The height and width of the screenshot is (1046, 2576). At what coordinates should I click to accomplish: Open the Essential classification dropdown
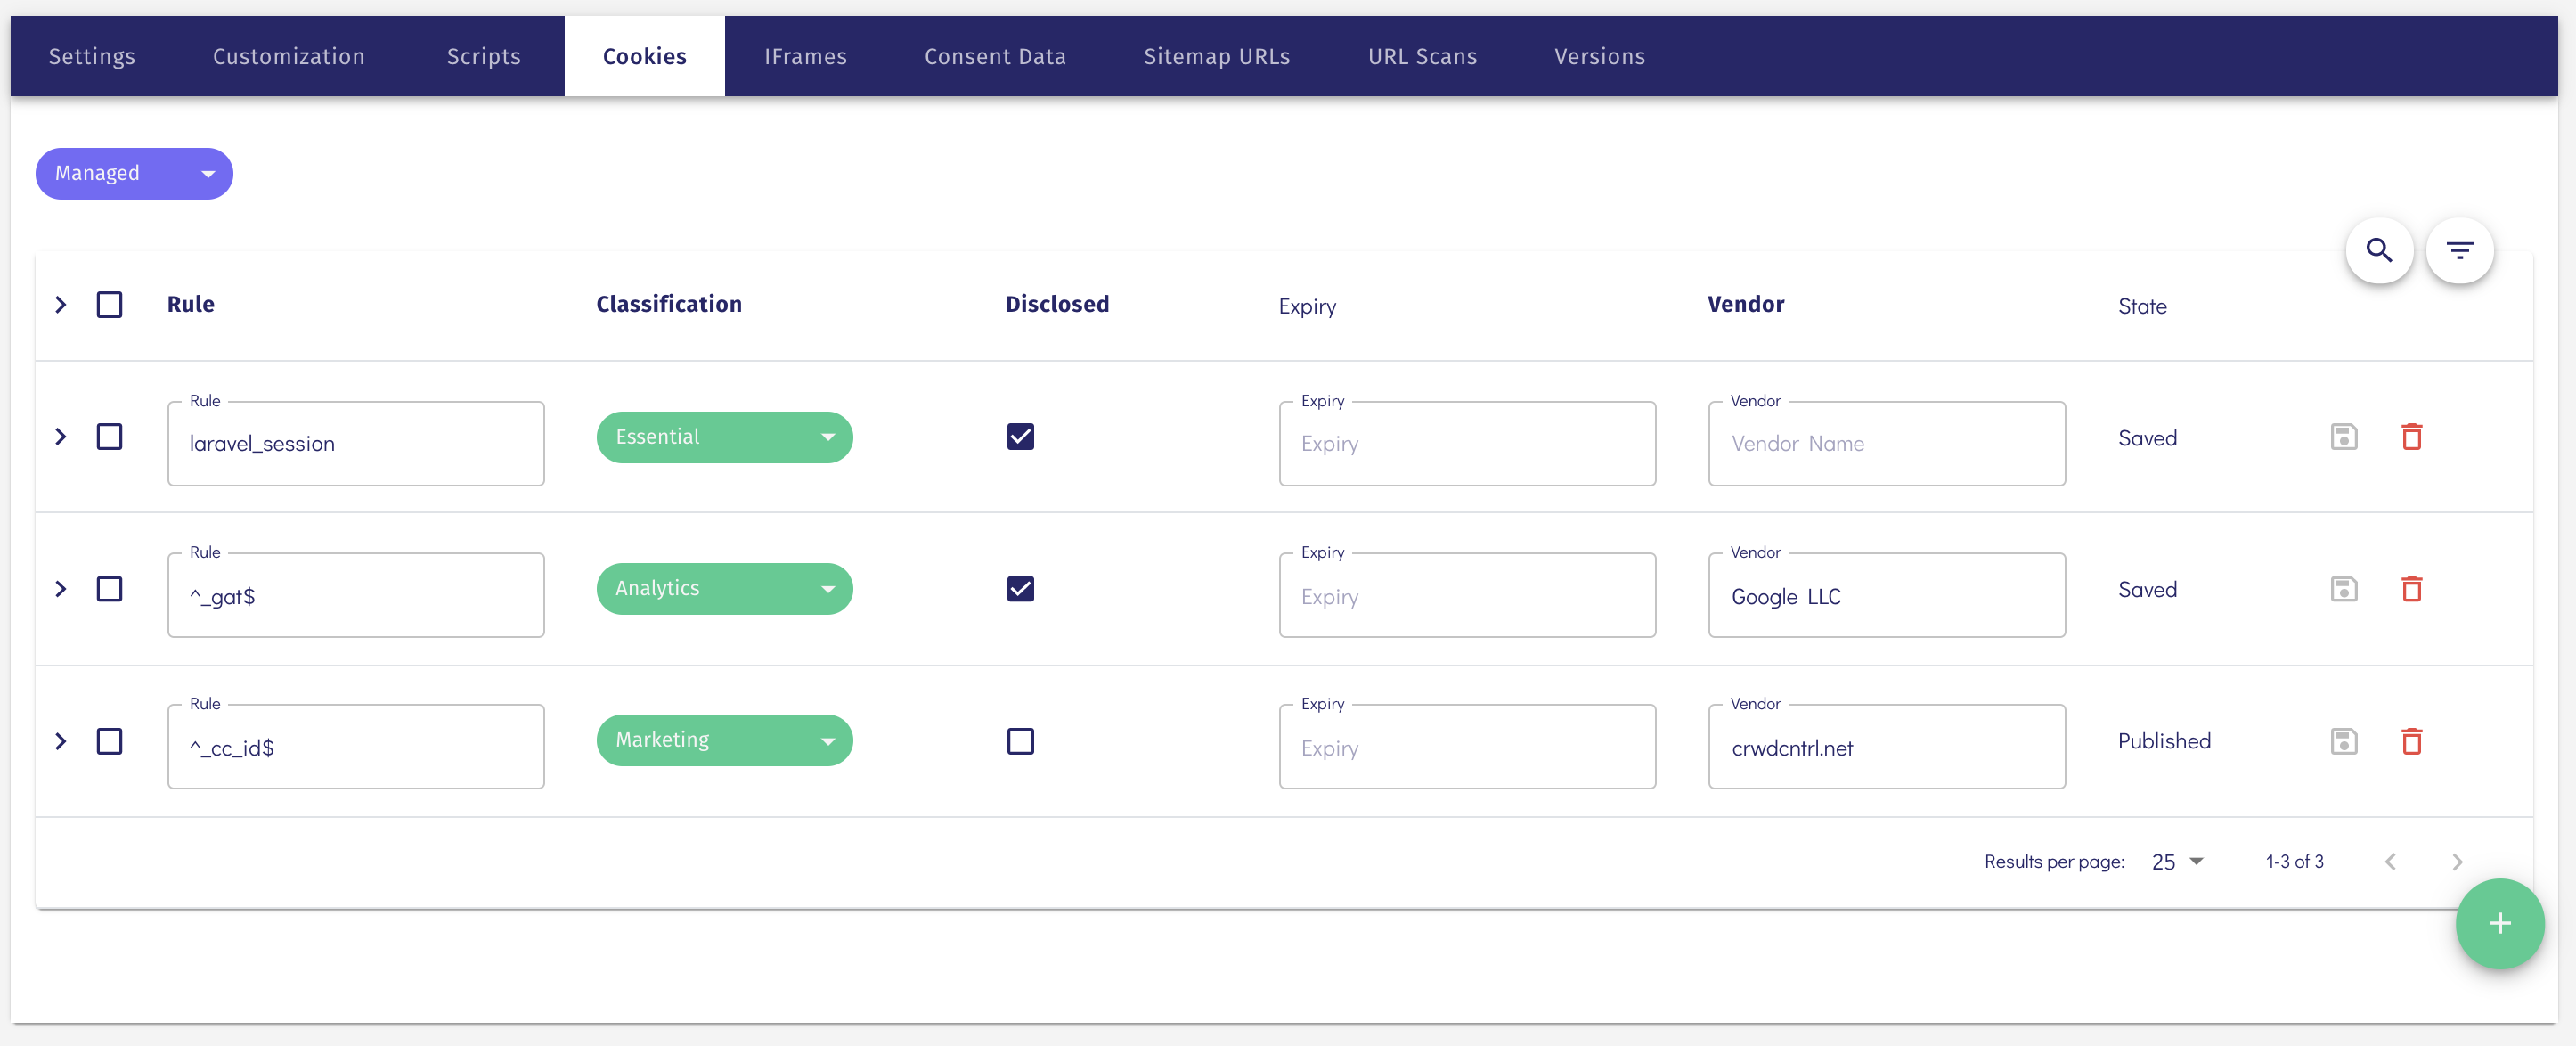724,437
